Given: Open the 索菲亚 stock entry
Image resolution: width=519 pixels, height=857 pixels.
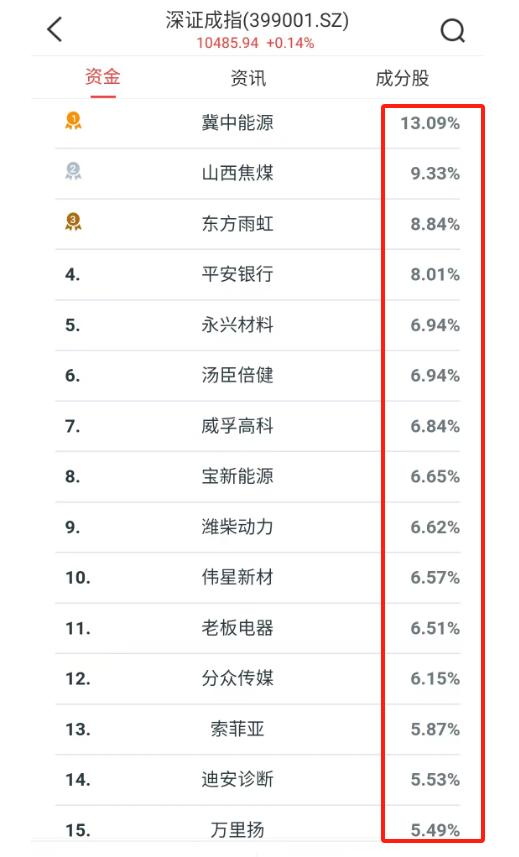Looking at the screenshot, I should coord(258,729).
